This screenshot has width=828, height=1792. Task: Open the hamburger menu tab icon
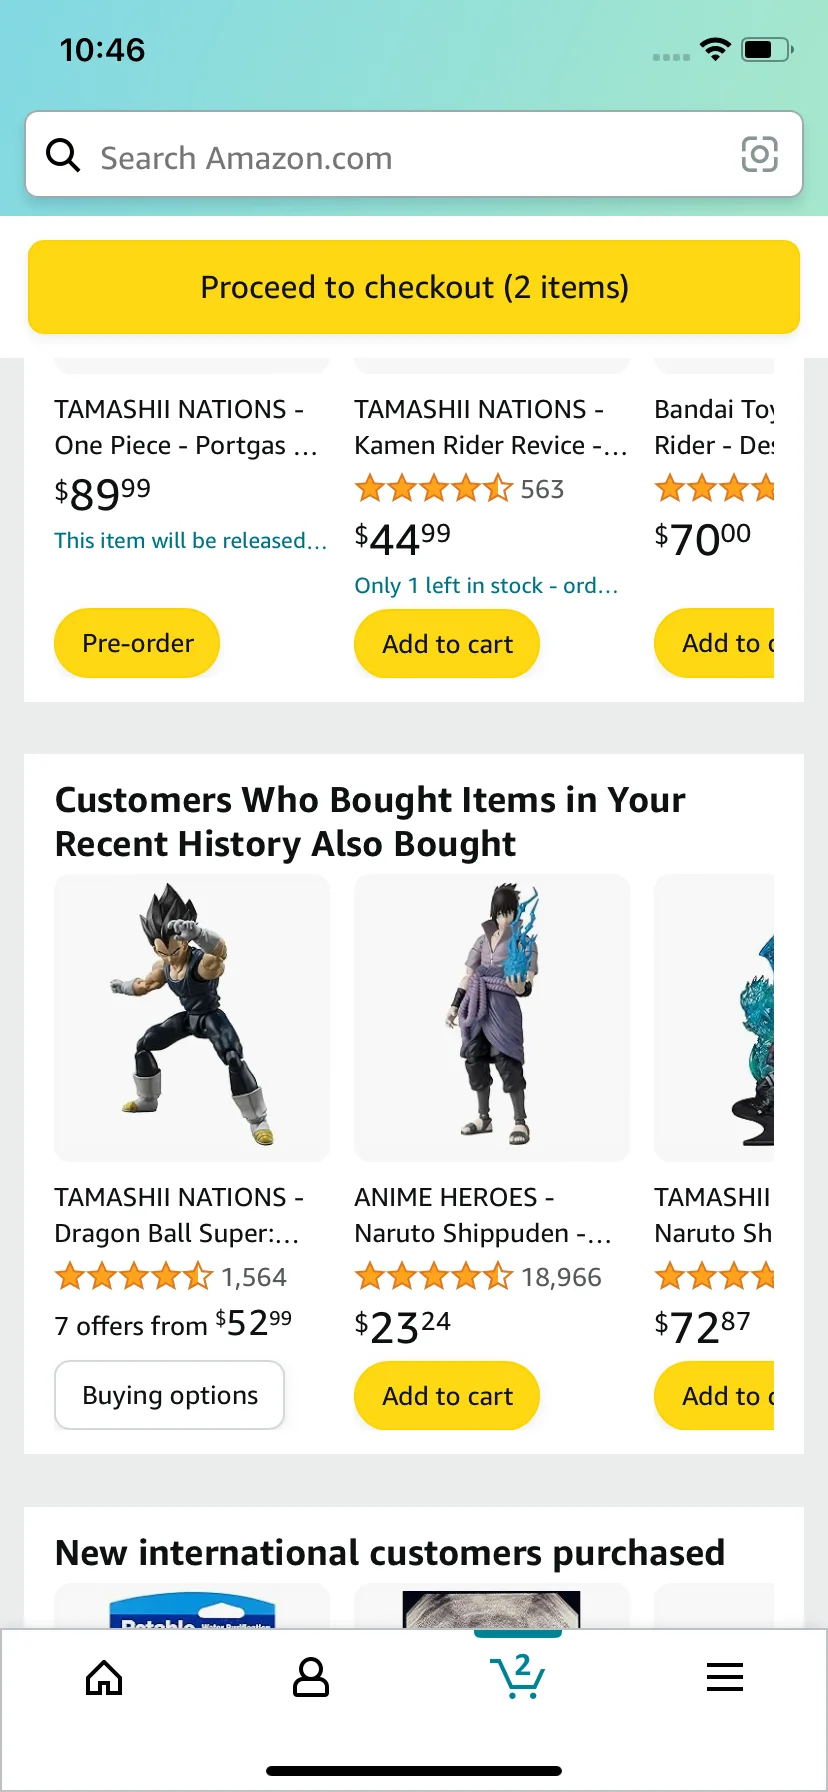click(x=724, y=1678)
